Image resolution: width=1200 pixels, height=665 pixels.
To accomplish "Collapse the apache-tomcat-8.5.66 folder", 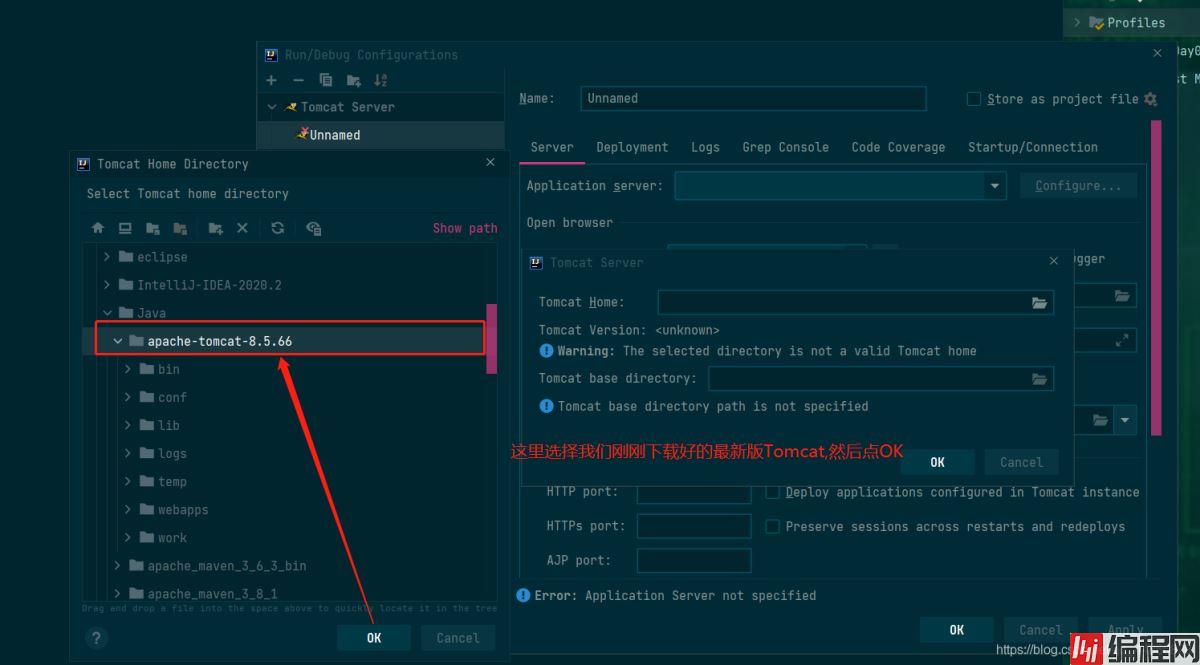I will [118, 341].
